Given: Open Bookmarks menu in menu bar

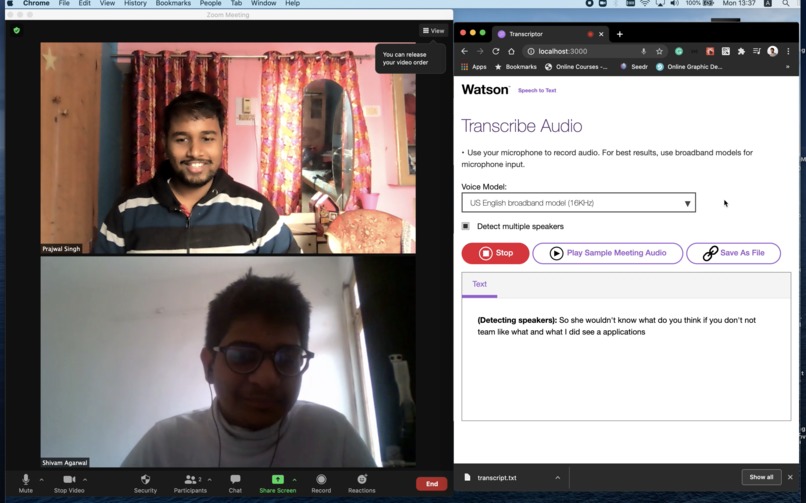Looking at the screenshot, I should coord(173,3).
